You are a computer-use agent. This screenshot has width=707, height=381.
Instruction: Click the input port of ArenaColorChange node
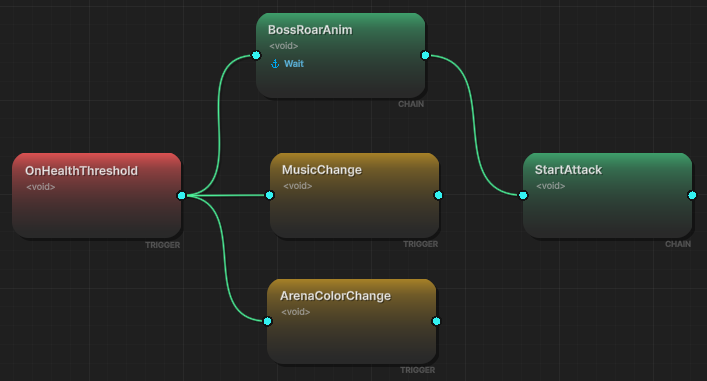(x=267, y=321)
